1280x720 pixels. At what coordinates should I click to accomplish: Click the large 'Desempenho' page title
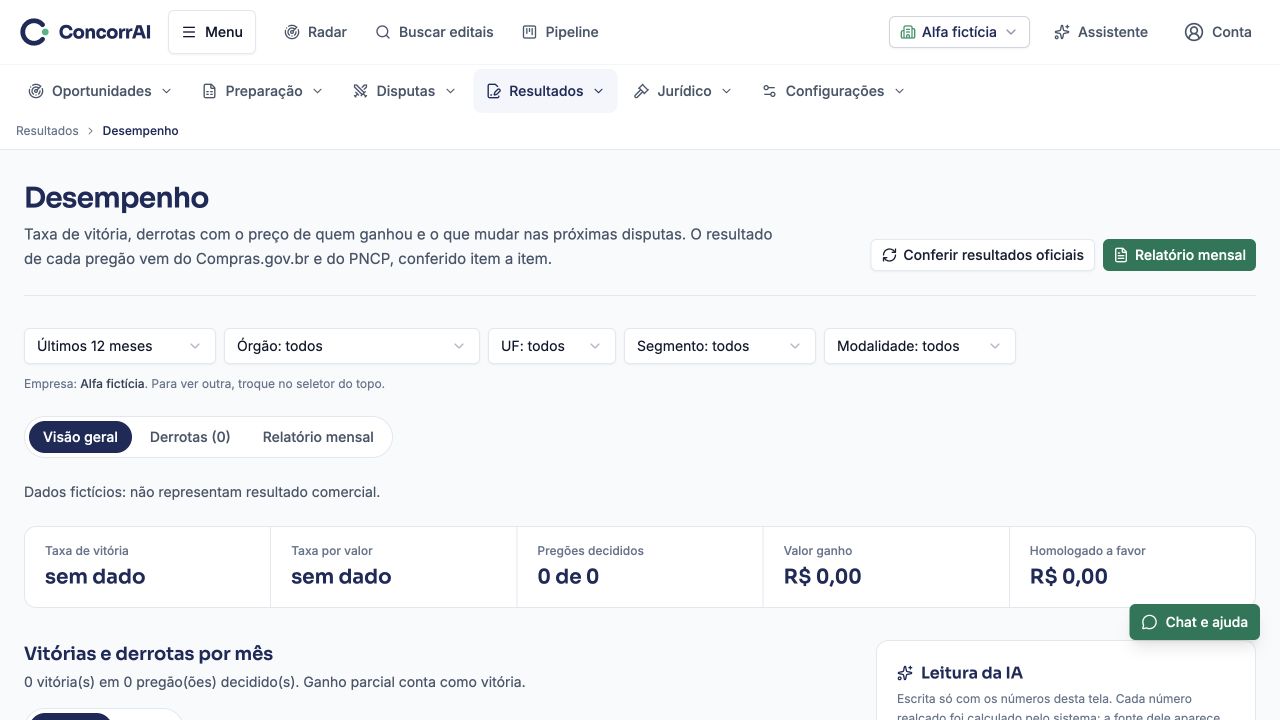click(117, 198)
